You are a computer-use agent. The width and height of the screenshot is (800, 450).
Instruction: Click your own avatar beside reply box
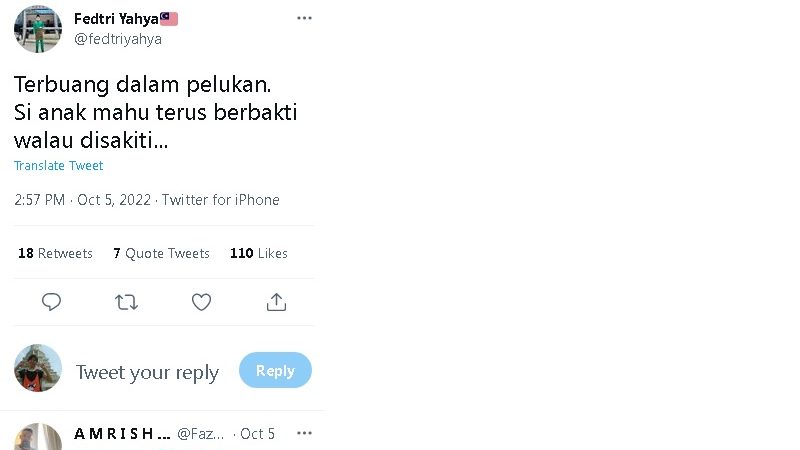point(38,369)
